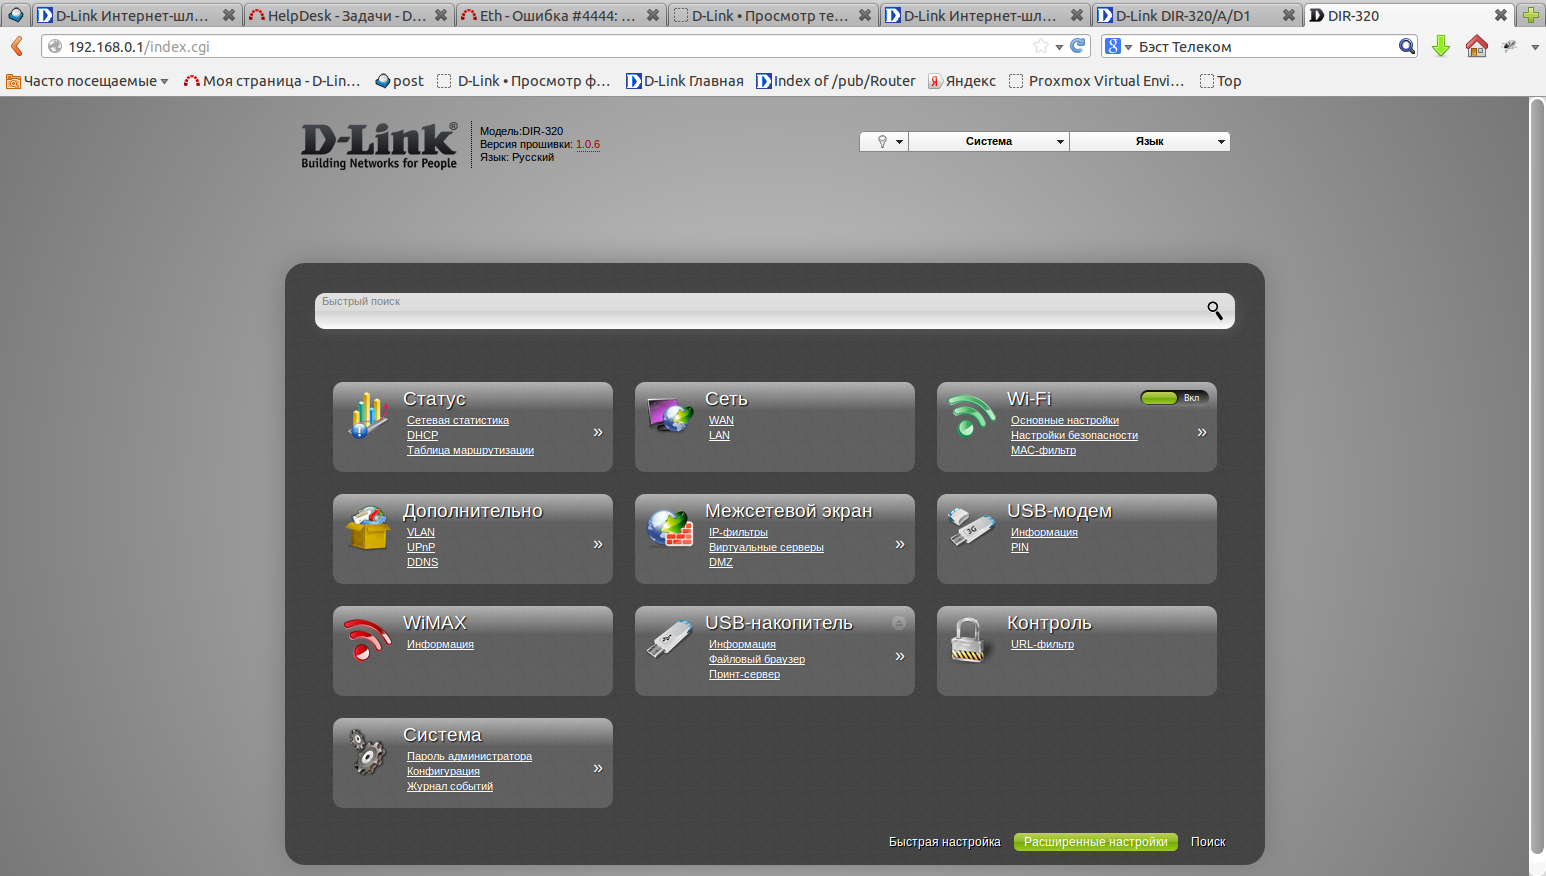Open the Файловый браузер link

point(757,659)
